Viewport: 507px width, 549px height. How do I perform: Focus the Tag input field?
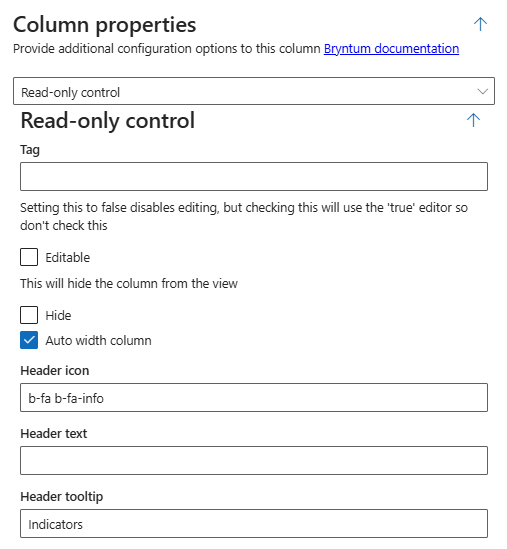click(254, 176)
